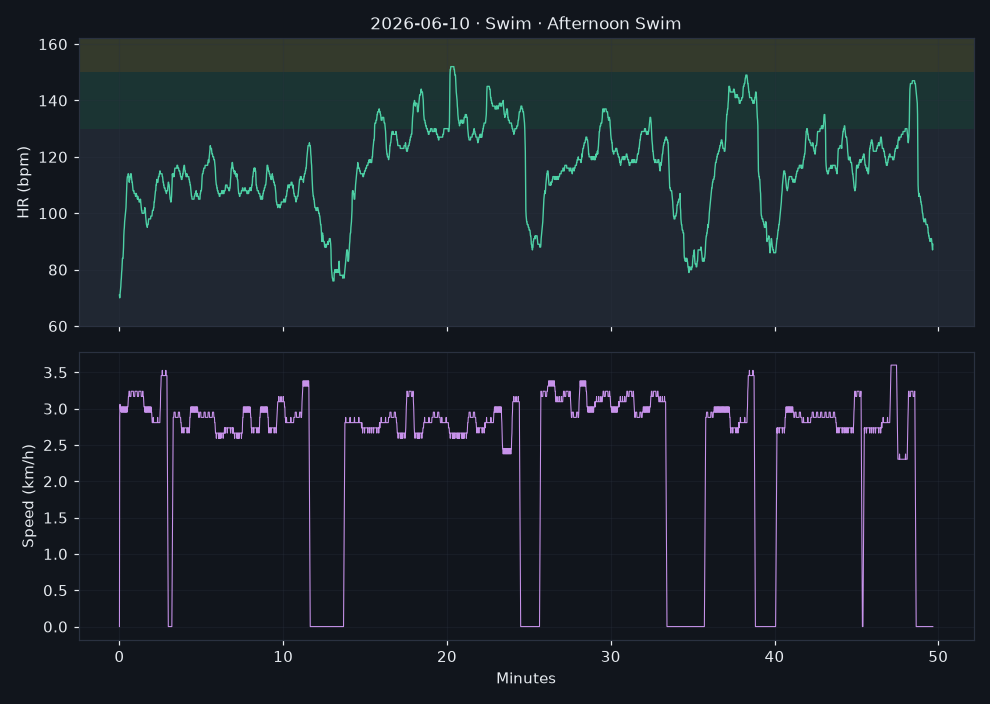990x704 pixels.
Task: Click the "HR (bpm)" axis label
Action: click(x=23, y=182)
